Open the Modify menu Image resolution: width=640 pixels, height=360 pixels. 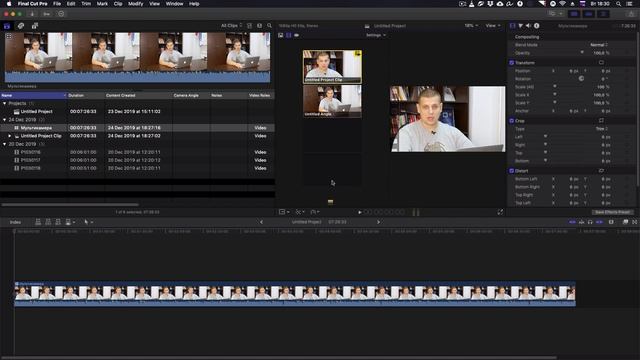136,4
